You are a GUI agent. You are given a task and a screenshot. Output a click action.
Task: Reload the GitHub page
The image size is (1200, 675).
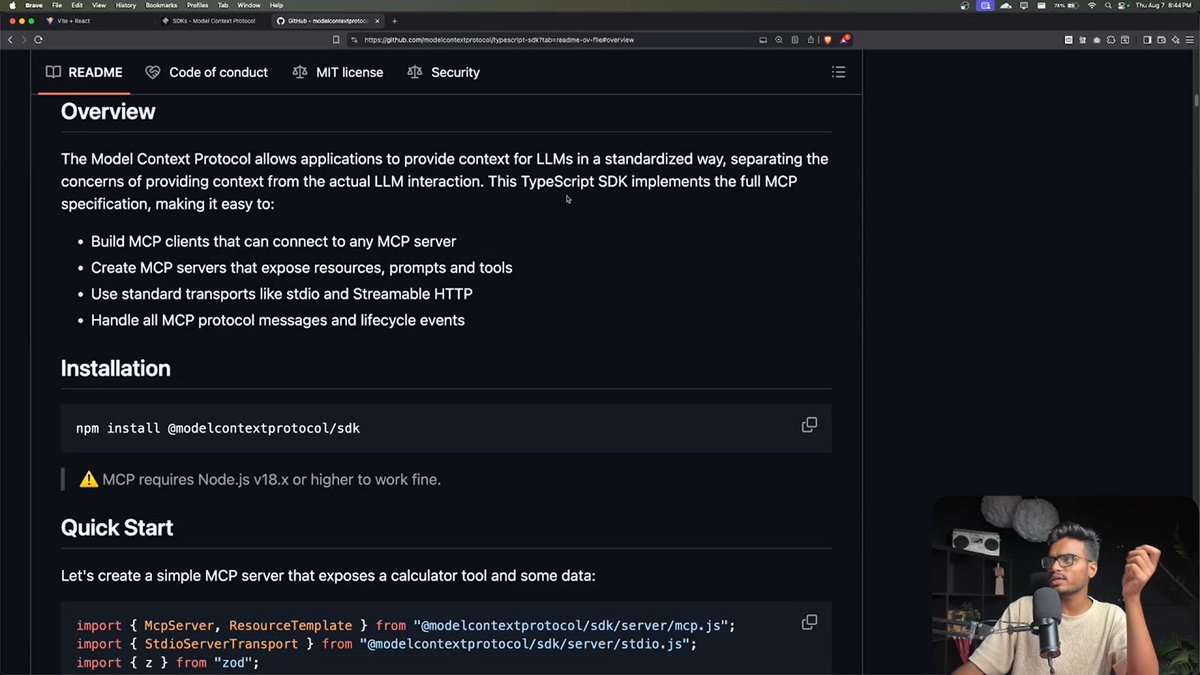(x=38, y=40)
